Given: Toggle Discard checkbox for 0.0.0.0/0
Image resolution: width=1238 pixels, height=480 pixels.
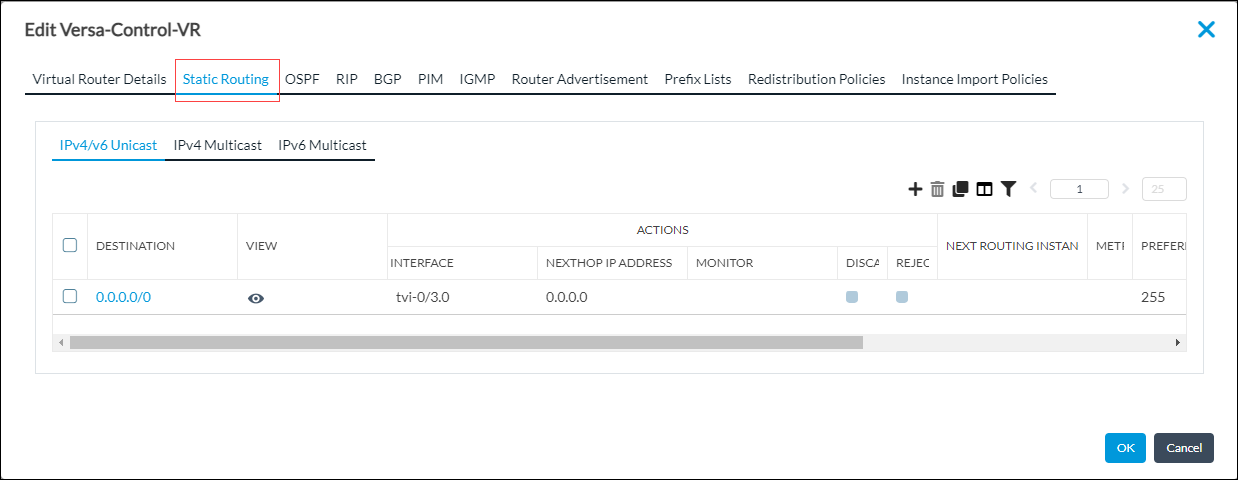Looking at the screenshot, I should (x=852, y=297).
